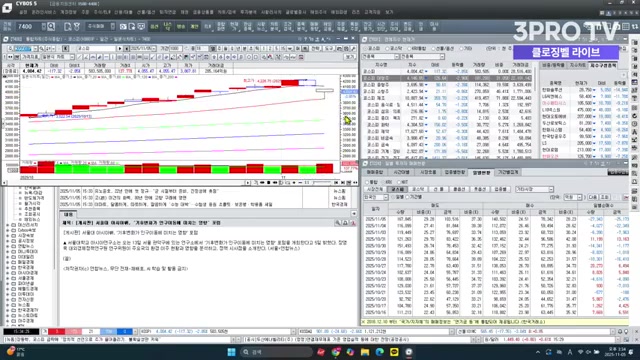The width and height of the screenshot is (640, 360).
Task: Select the trendline drawing tool in the chart toolbar
Action: pos(80,57)
